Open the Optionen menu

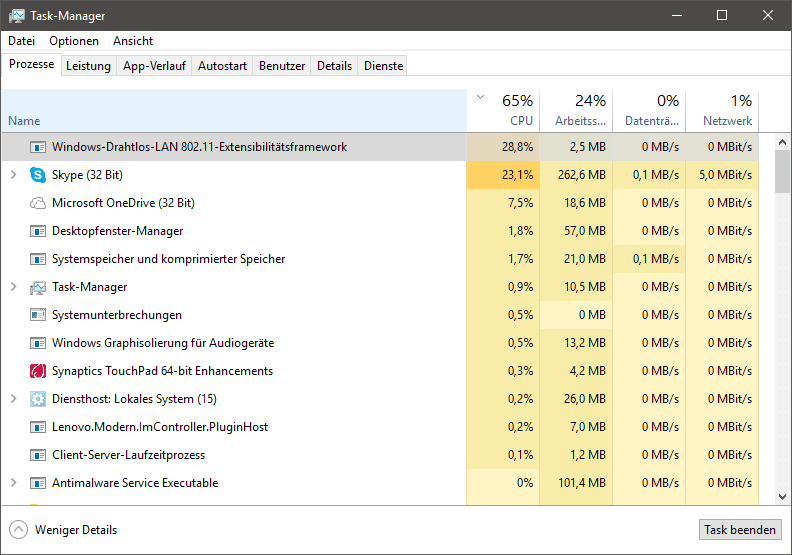74,41
